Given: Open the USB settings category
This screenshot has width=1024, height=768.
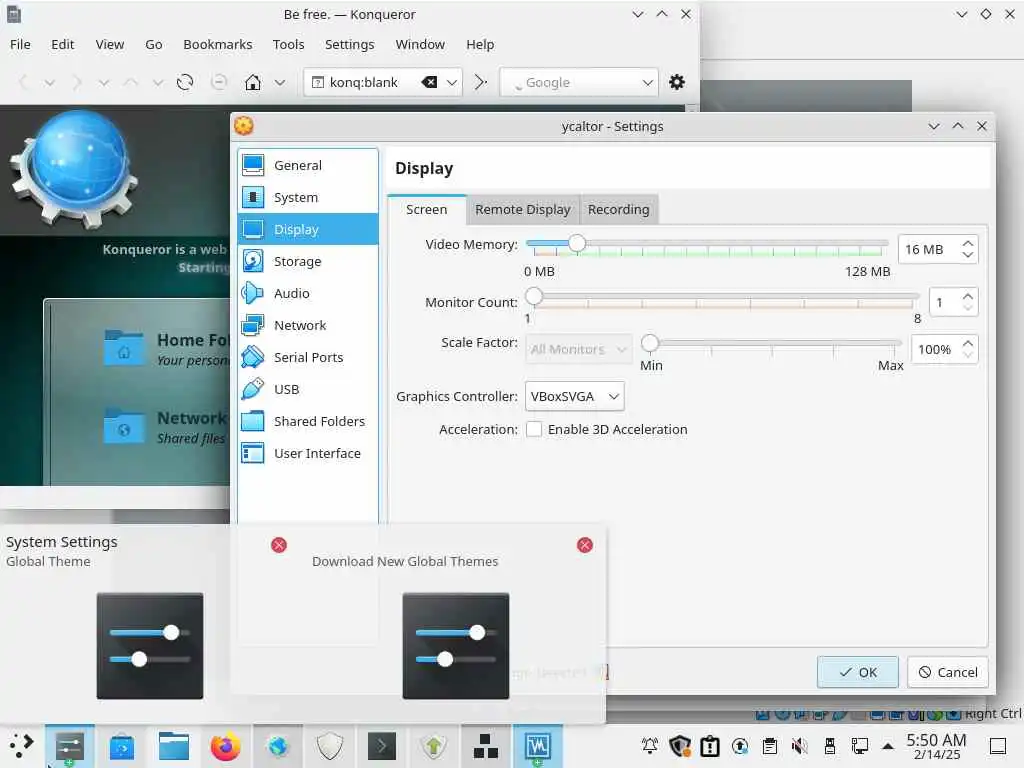Looking at the screenshot, I should coord(308,389).
